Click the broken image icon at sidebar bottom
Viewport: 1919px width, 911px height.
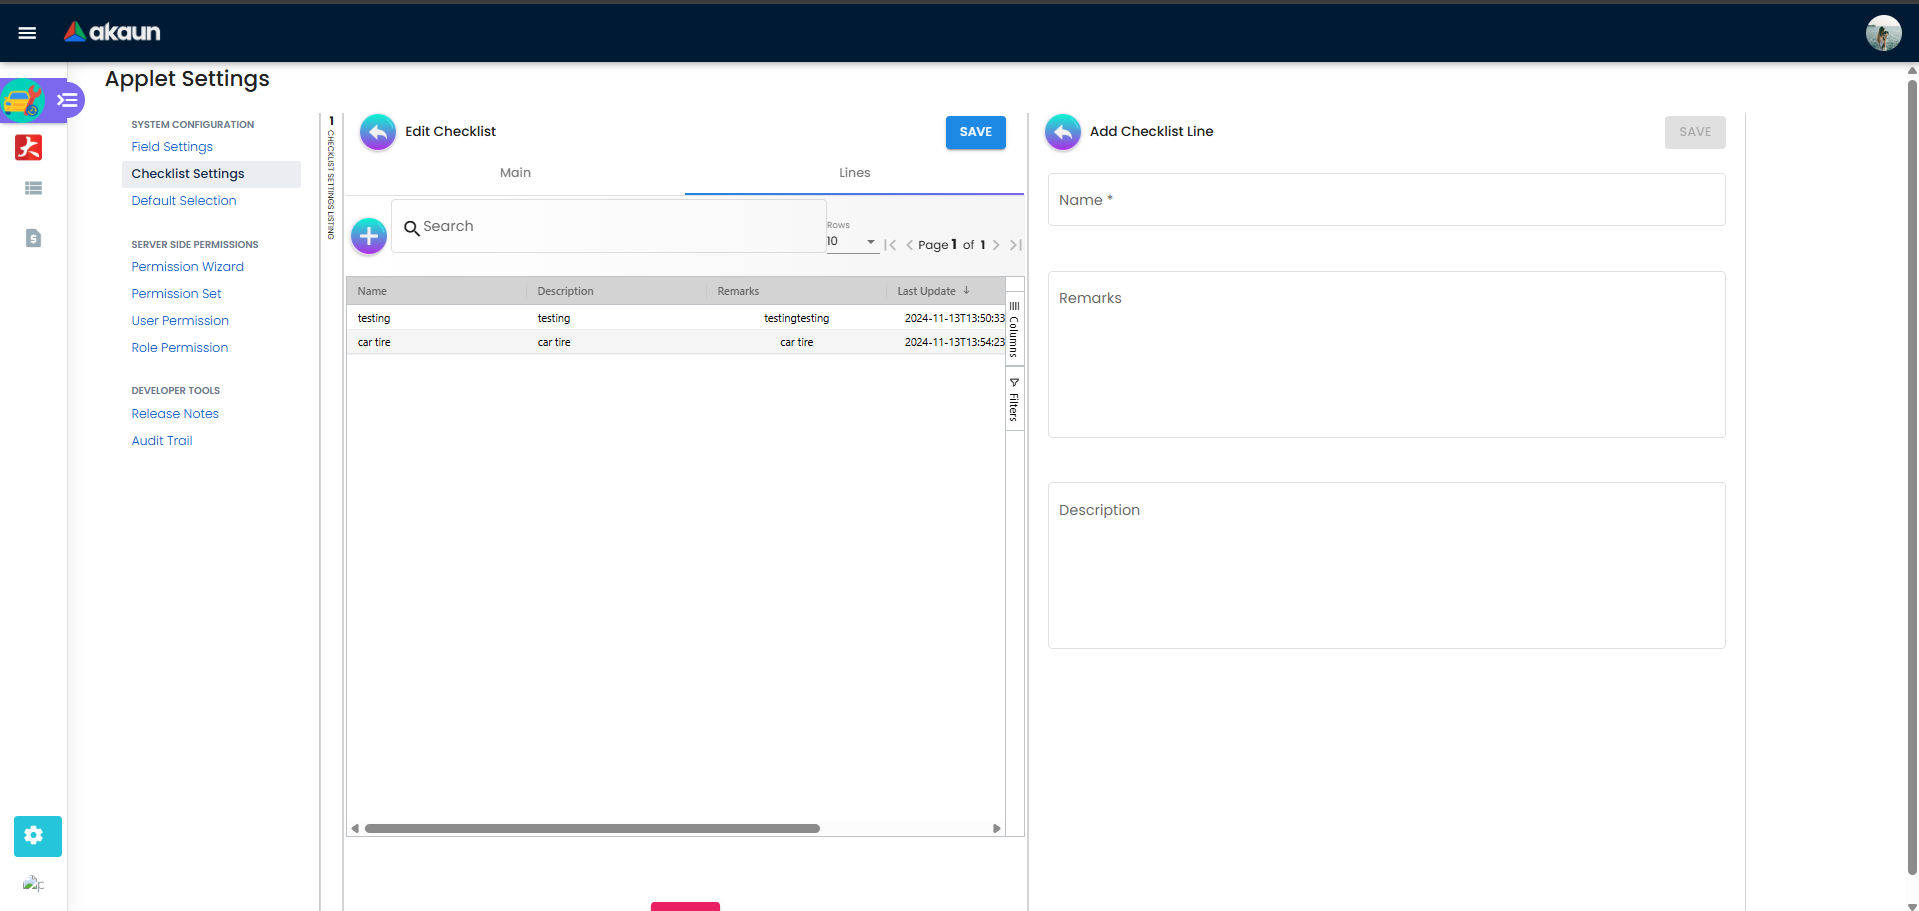point(33,884)
